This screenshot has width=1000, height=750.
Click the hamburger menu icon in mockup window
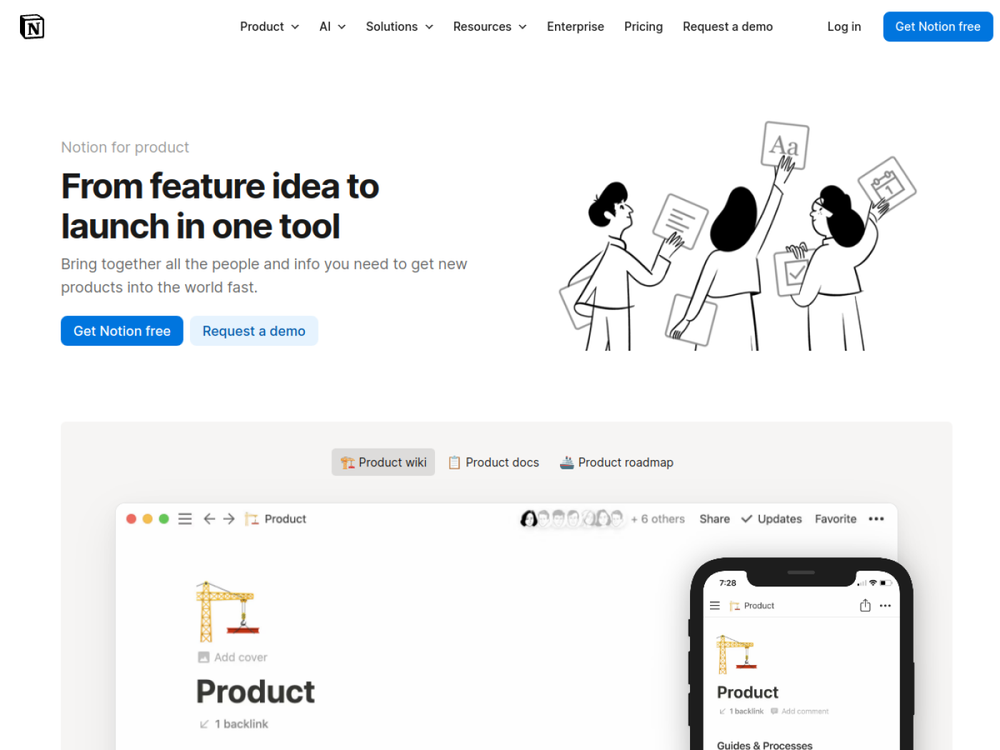(x=185, y=519)
